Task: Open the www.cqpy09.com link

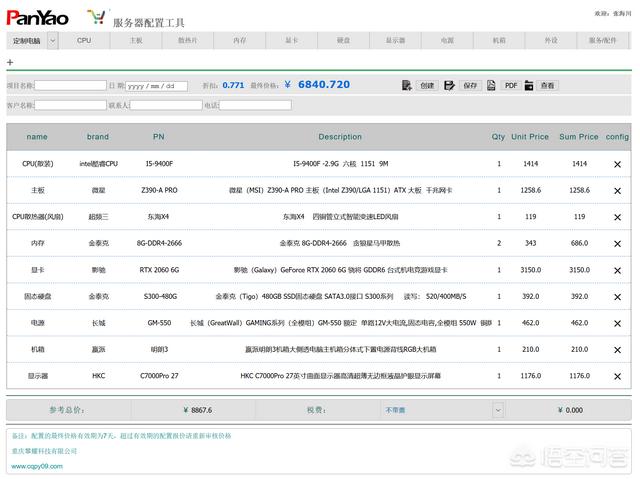Action: pos(37,466)
